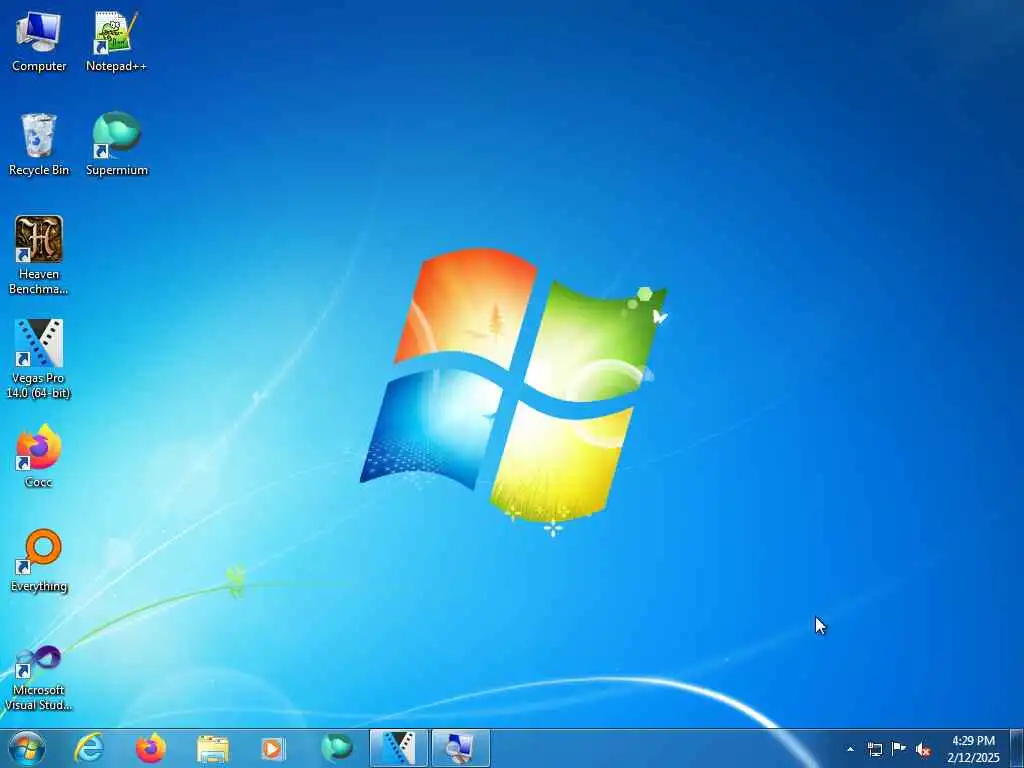1024x768 pixels.
Task: Switch to the magnifier-and-monitor taskbar window
Action: tap(460, 748)
